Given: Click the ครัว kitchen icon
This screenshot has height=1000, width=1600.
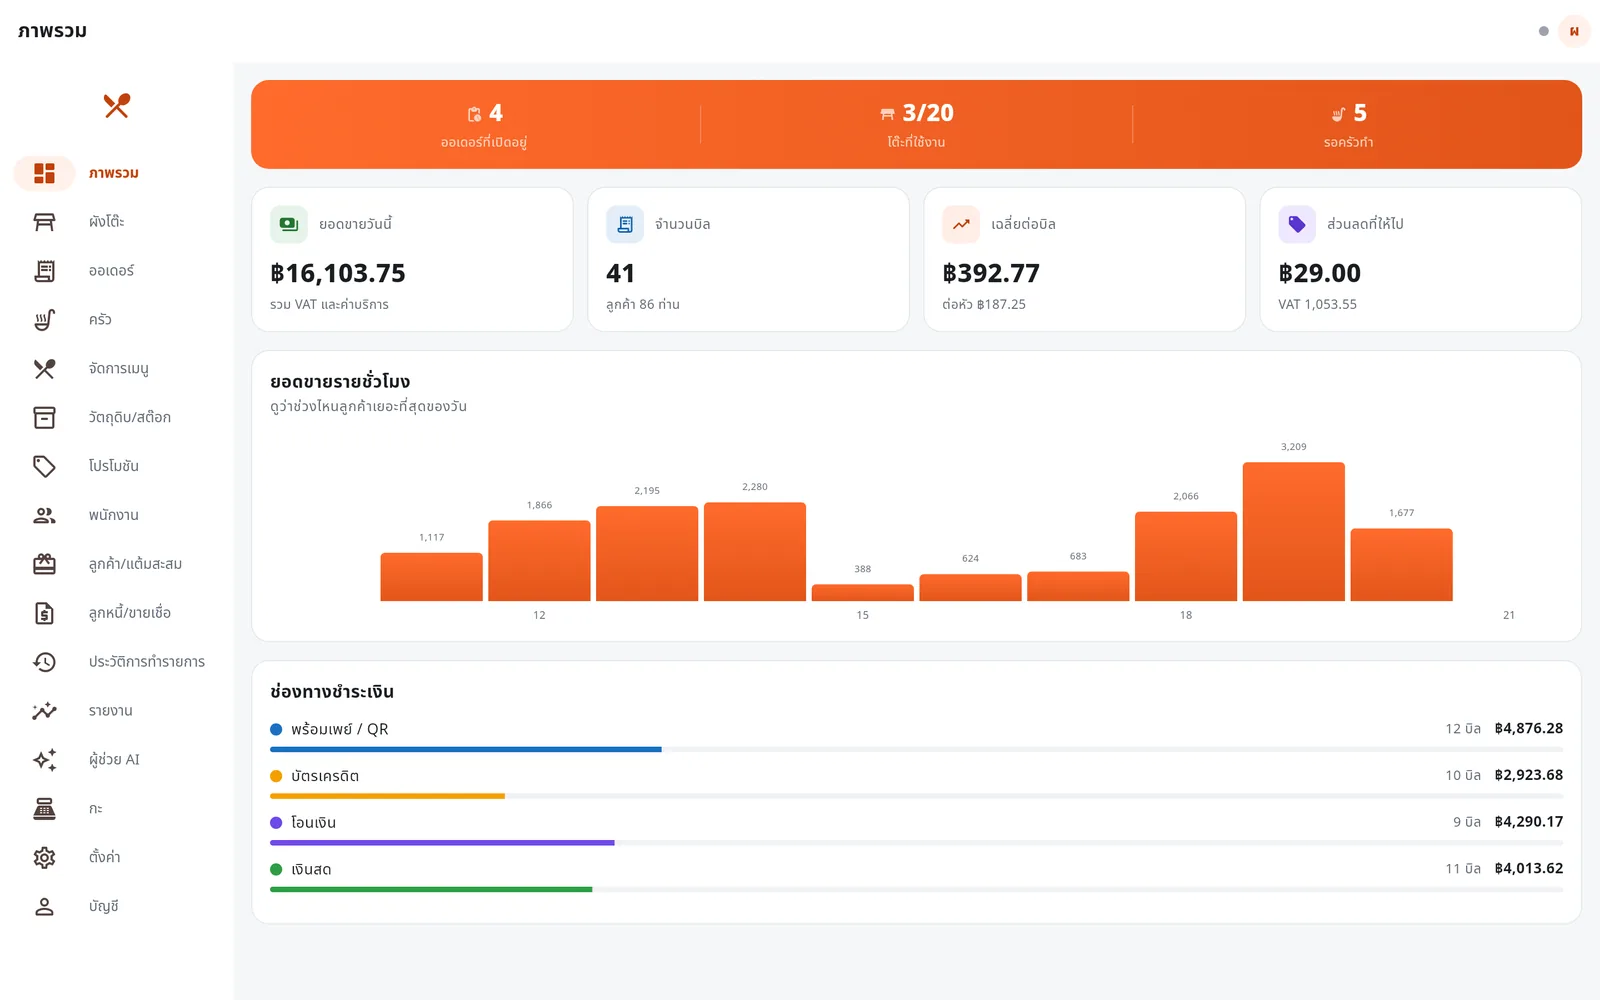Looking at the screenshot, I should pos(44,320).
